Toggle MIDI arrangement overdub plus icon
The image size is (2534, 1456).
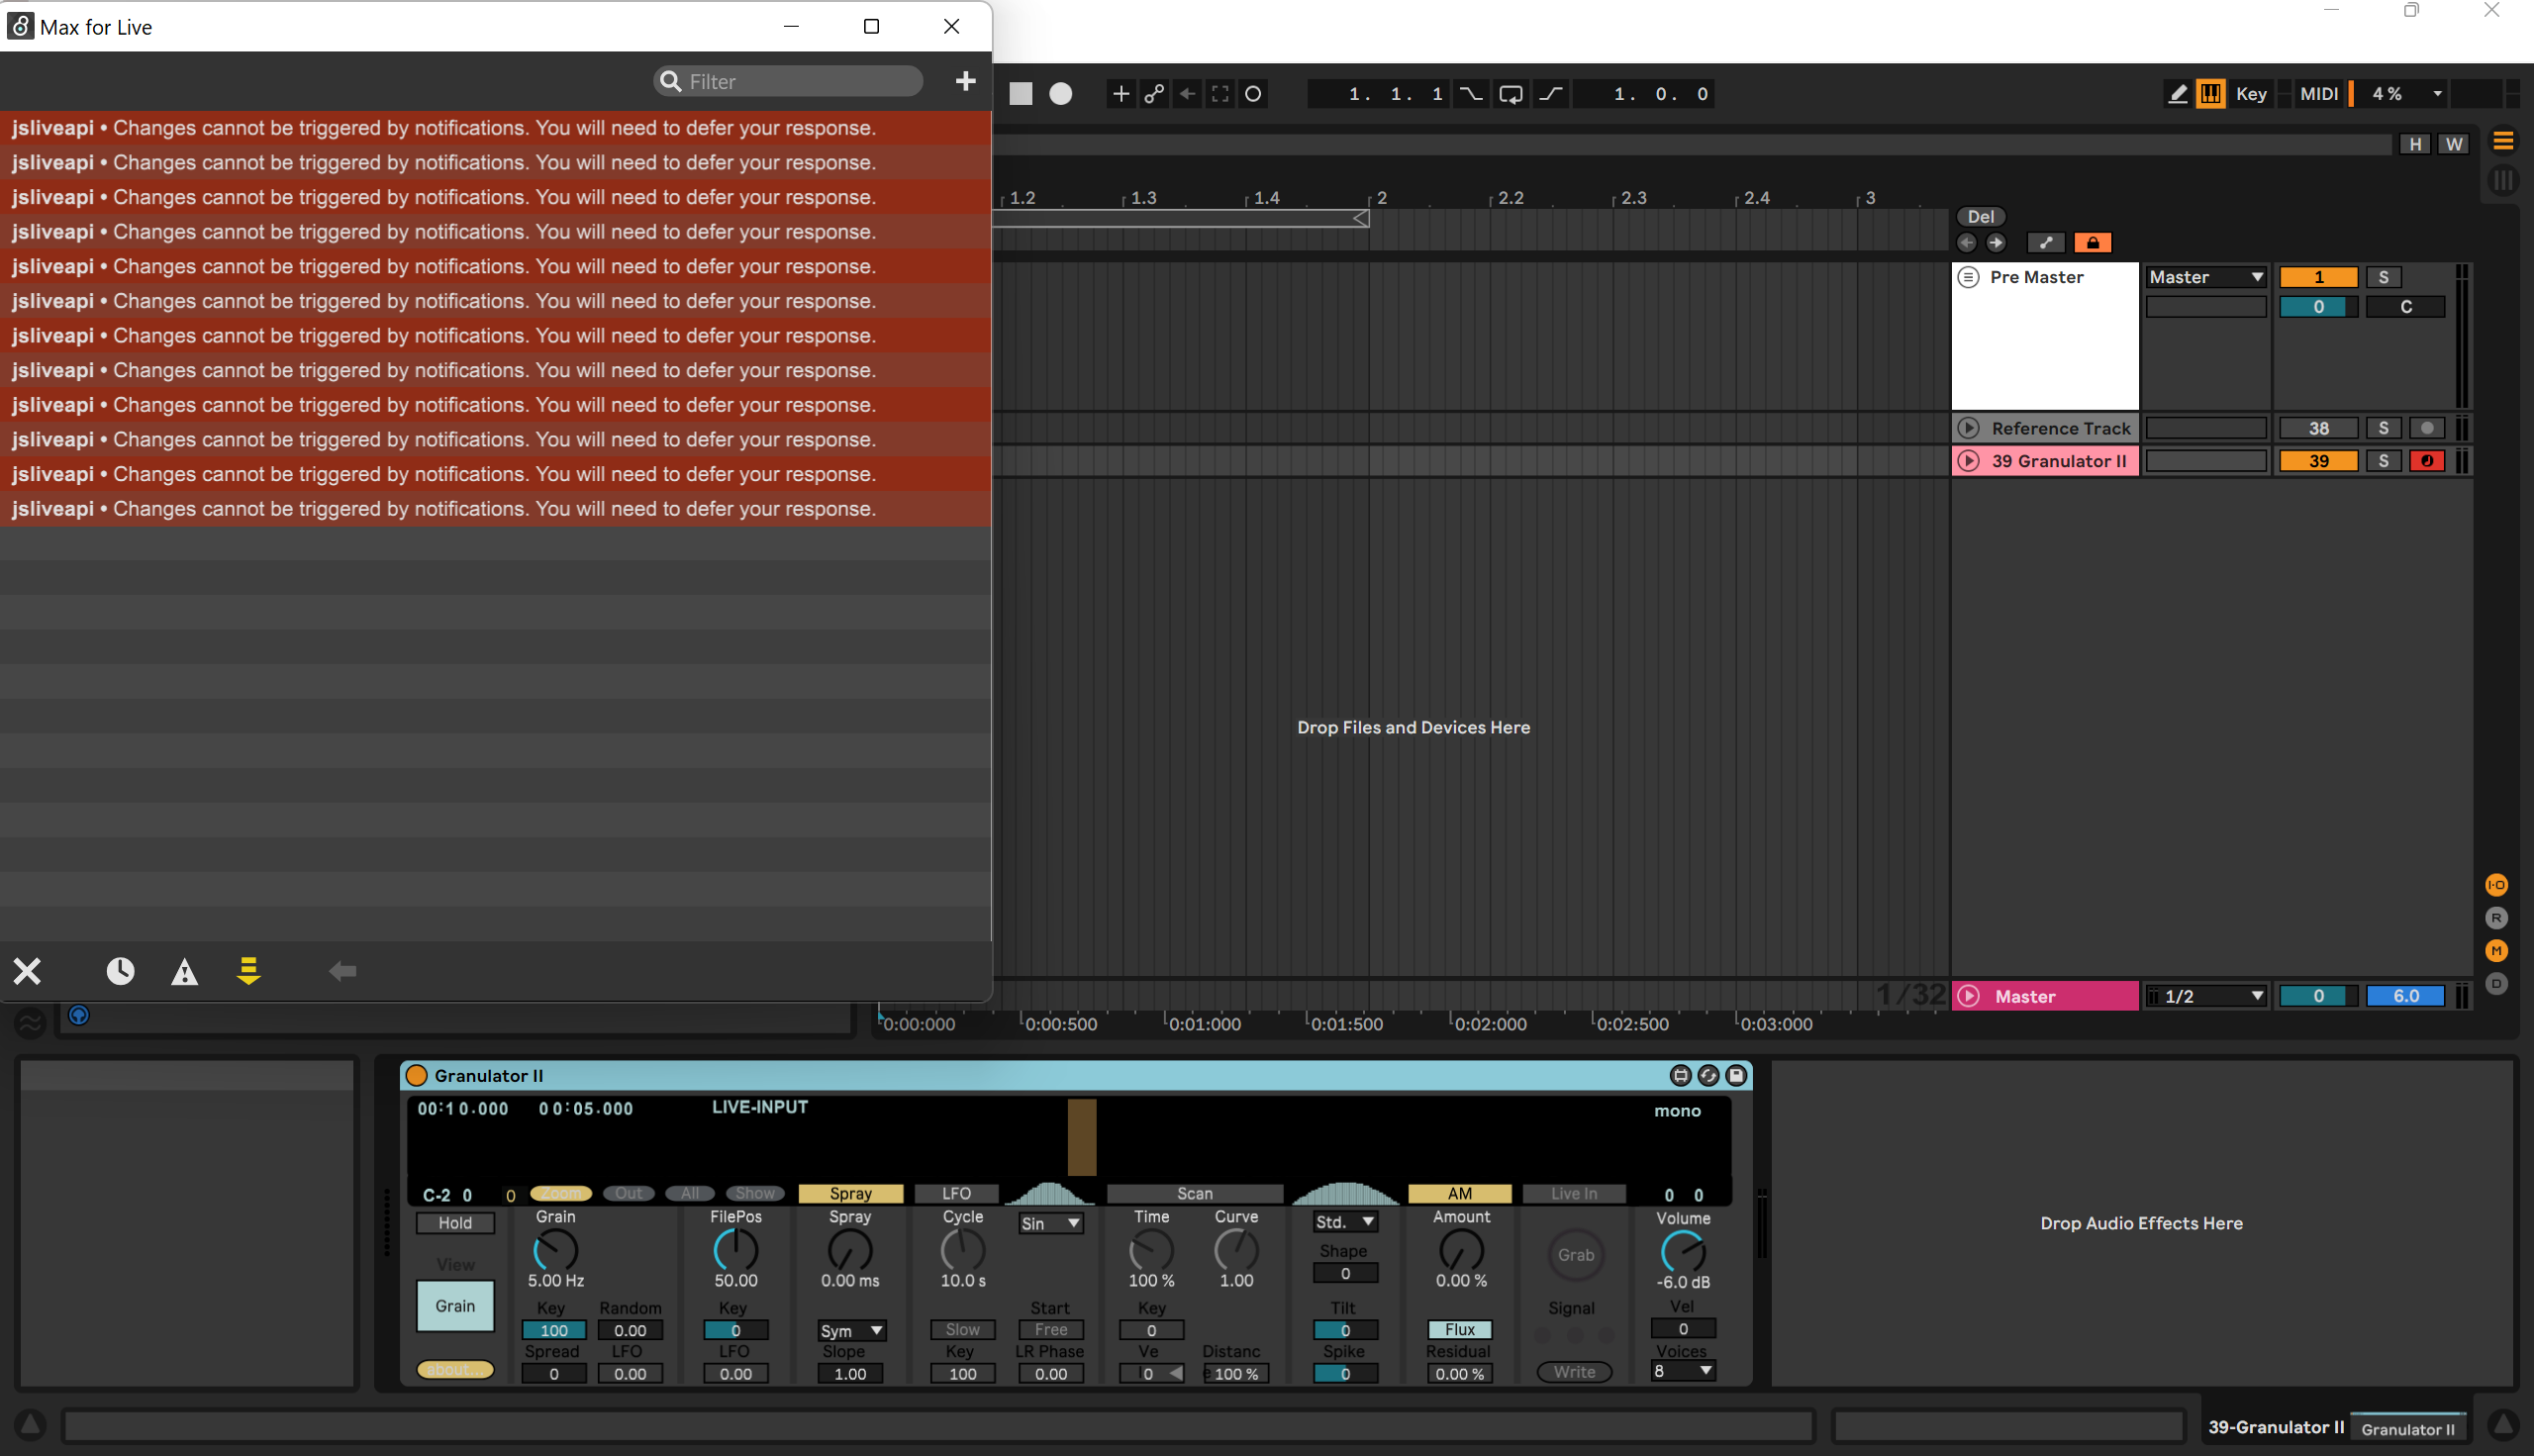(1121, 94)
